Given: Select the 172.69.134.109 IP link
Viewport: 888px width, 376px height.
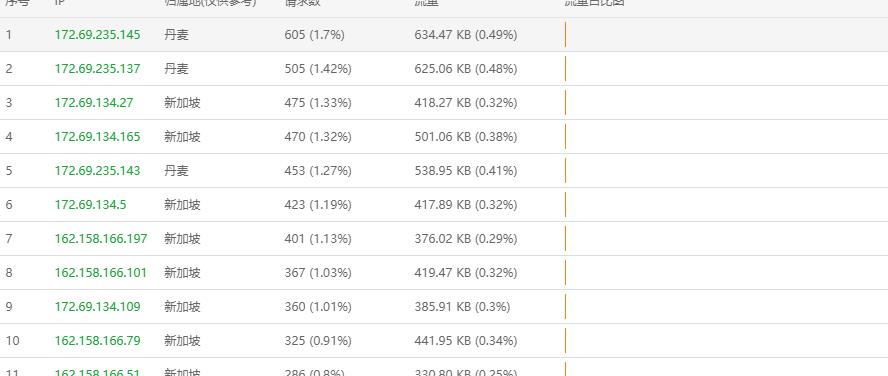Looking at the screenshot, I should click(x=97, y=306).
